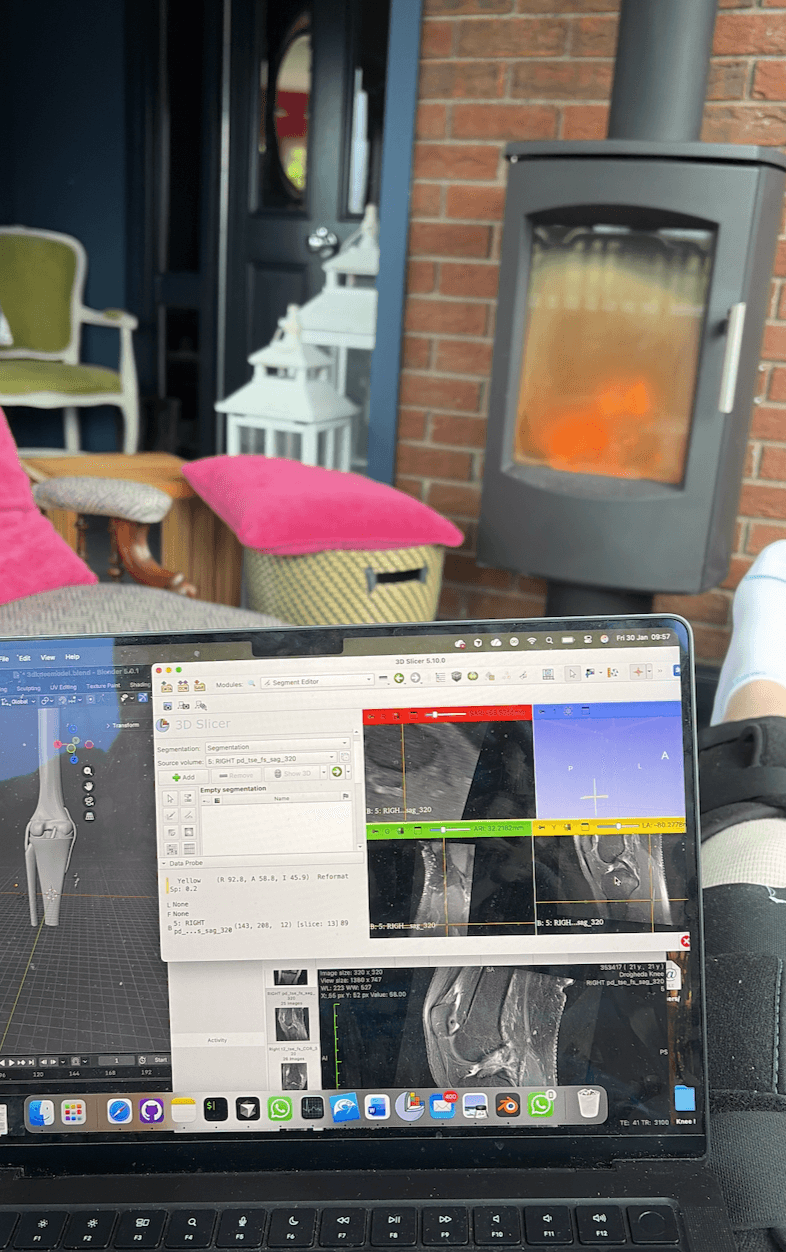Open the Segmentation selector dropdown
The width and height of the screenshot is (786, 1252).
coord(277,746)
